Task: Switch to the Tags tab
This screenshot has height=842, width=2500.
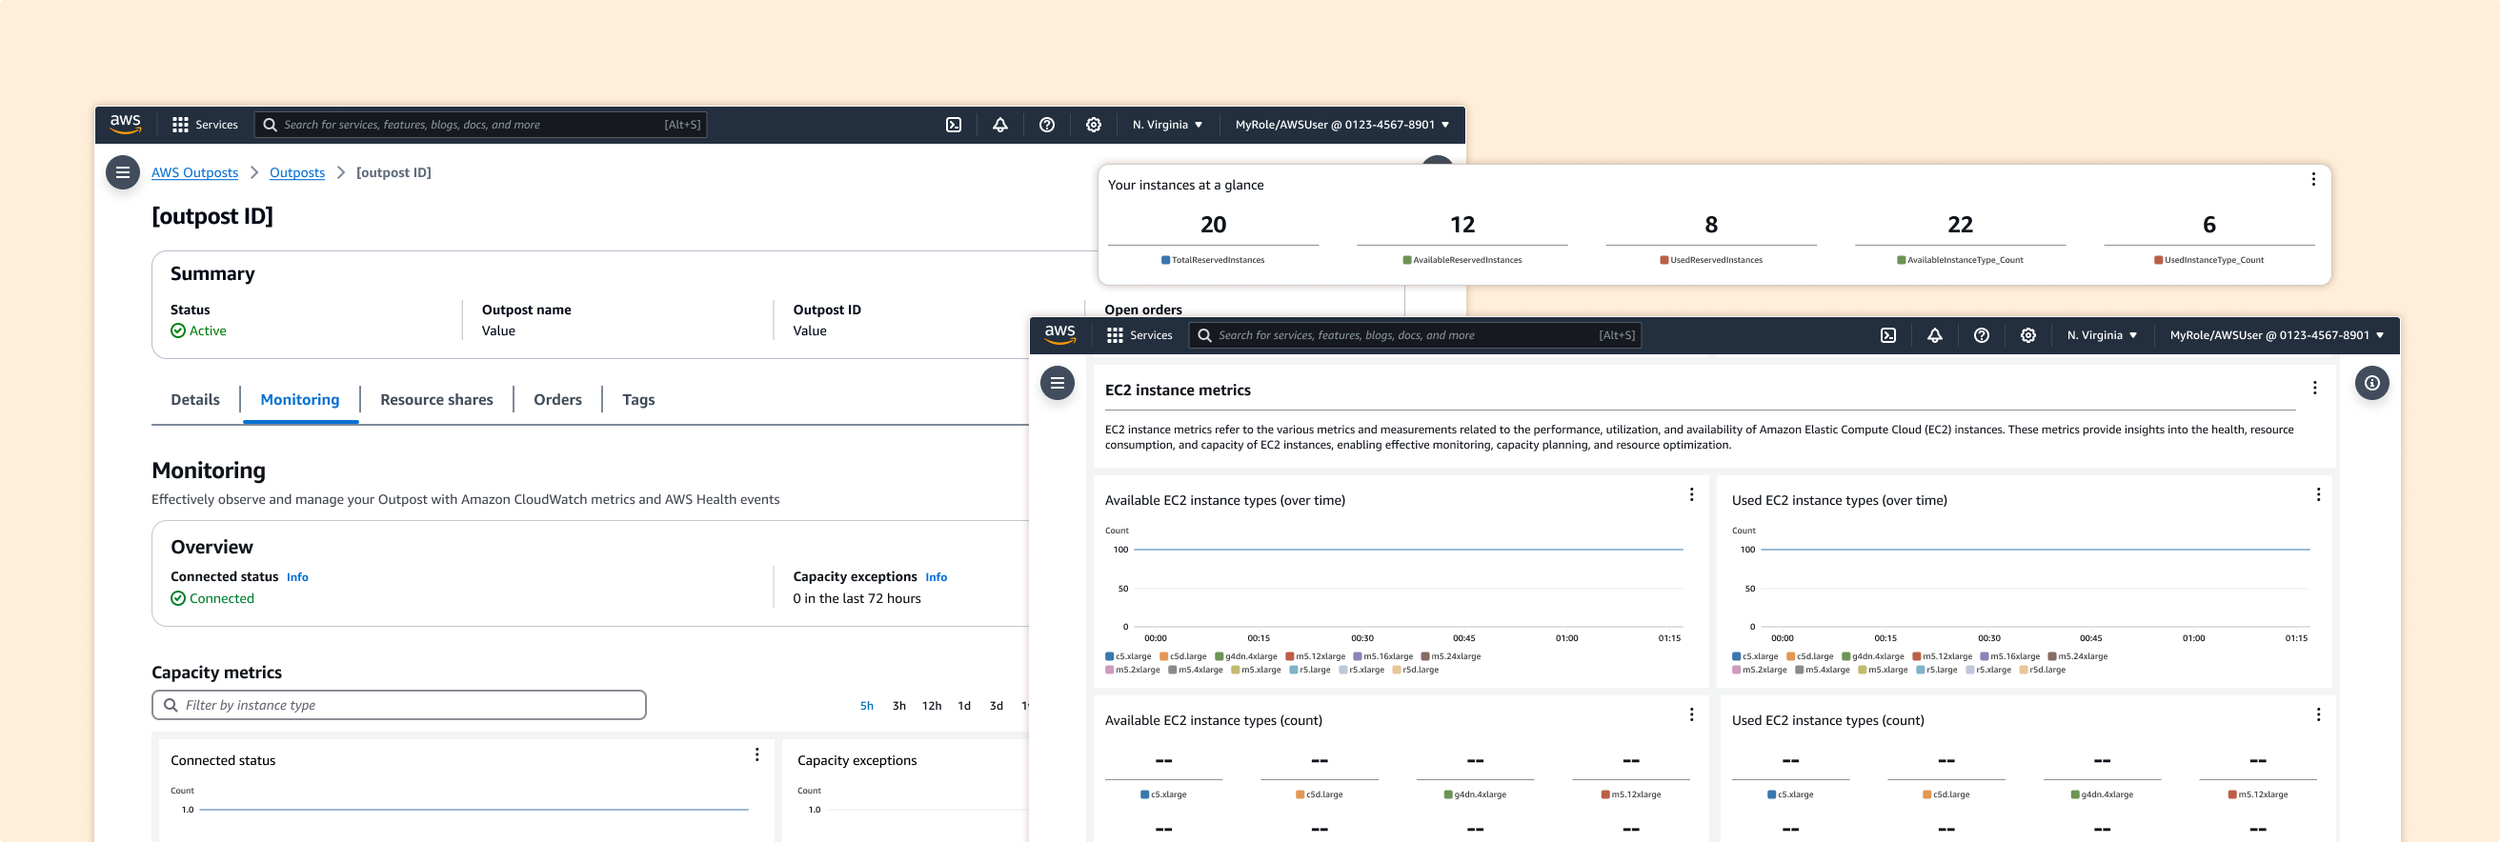Action: point(639,400)
